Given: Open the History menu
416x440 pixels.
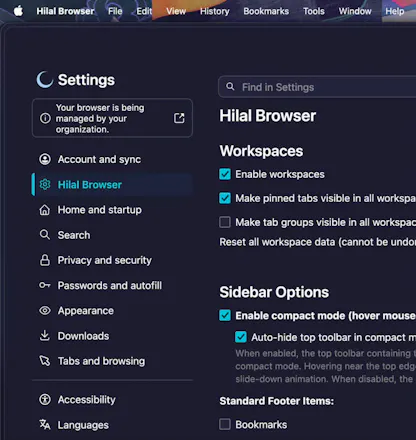Looking at the screenshot, I should point(215,11).
